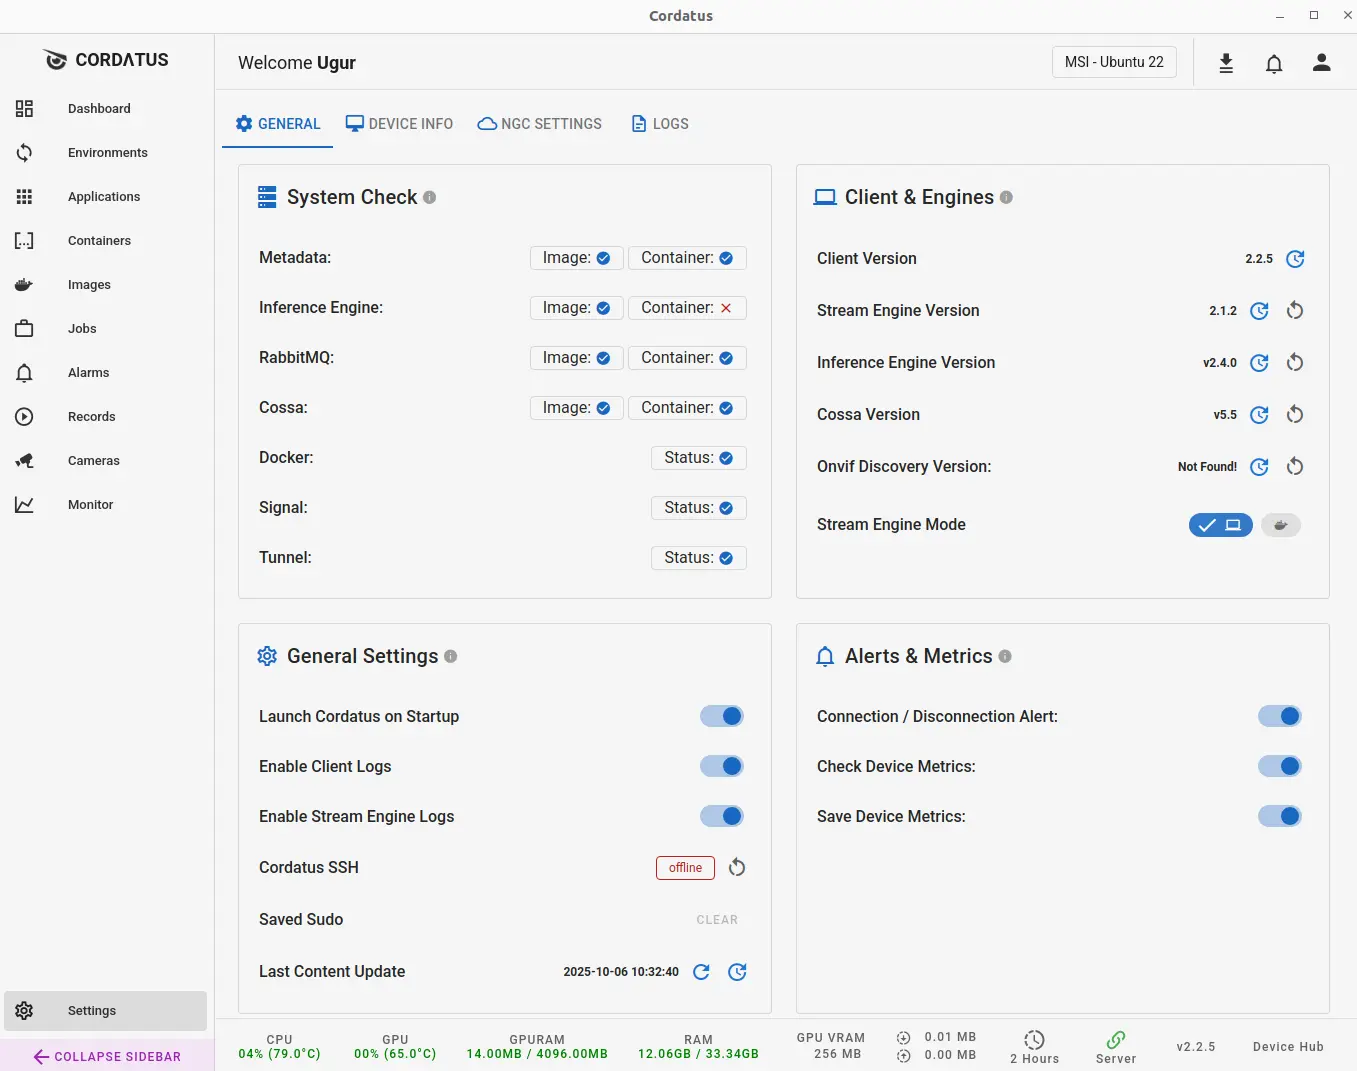Switch Stream Engine Mode to container
1357x1071 pixels.
(x=1281, y=524)
